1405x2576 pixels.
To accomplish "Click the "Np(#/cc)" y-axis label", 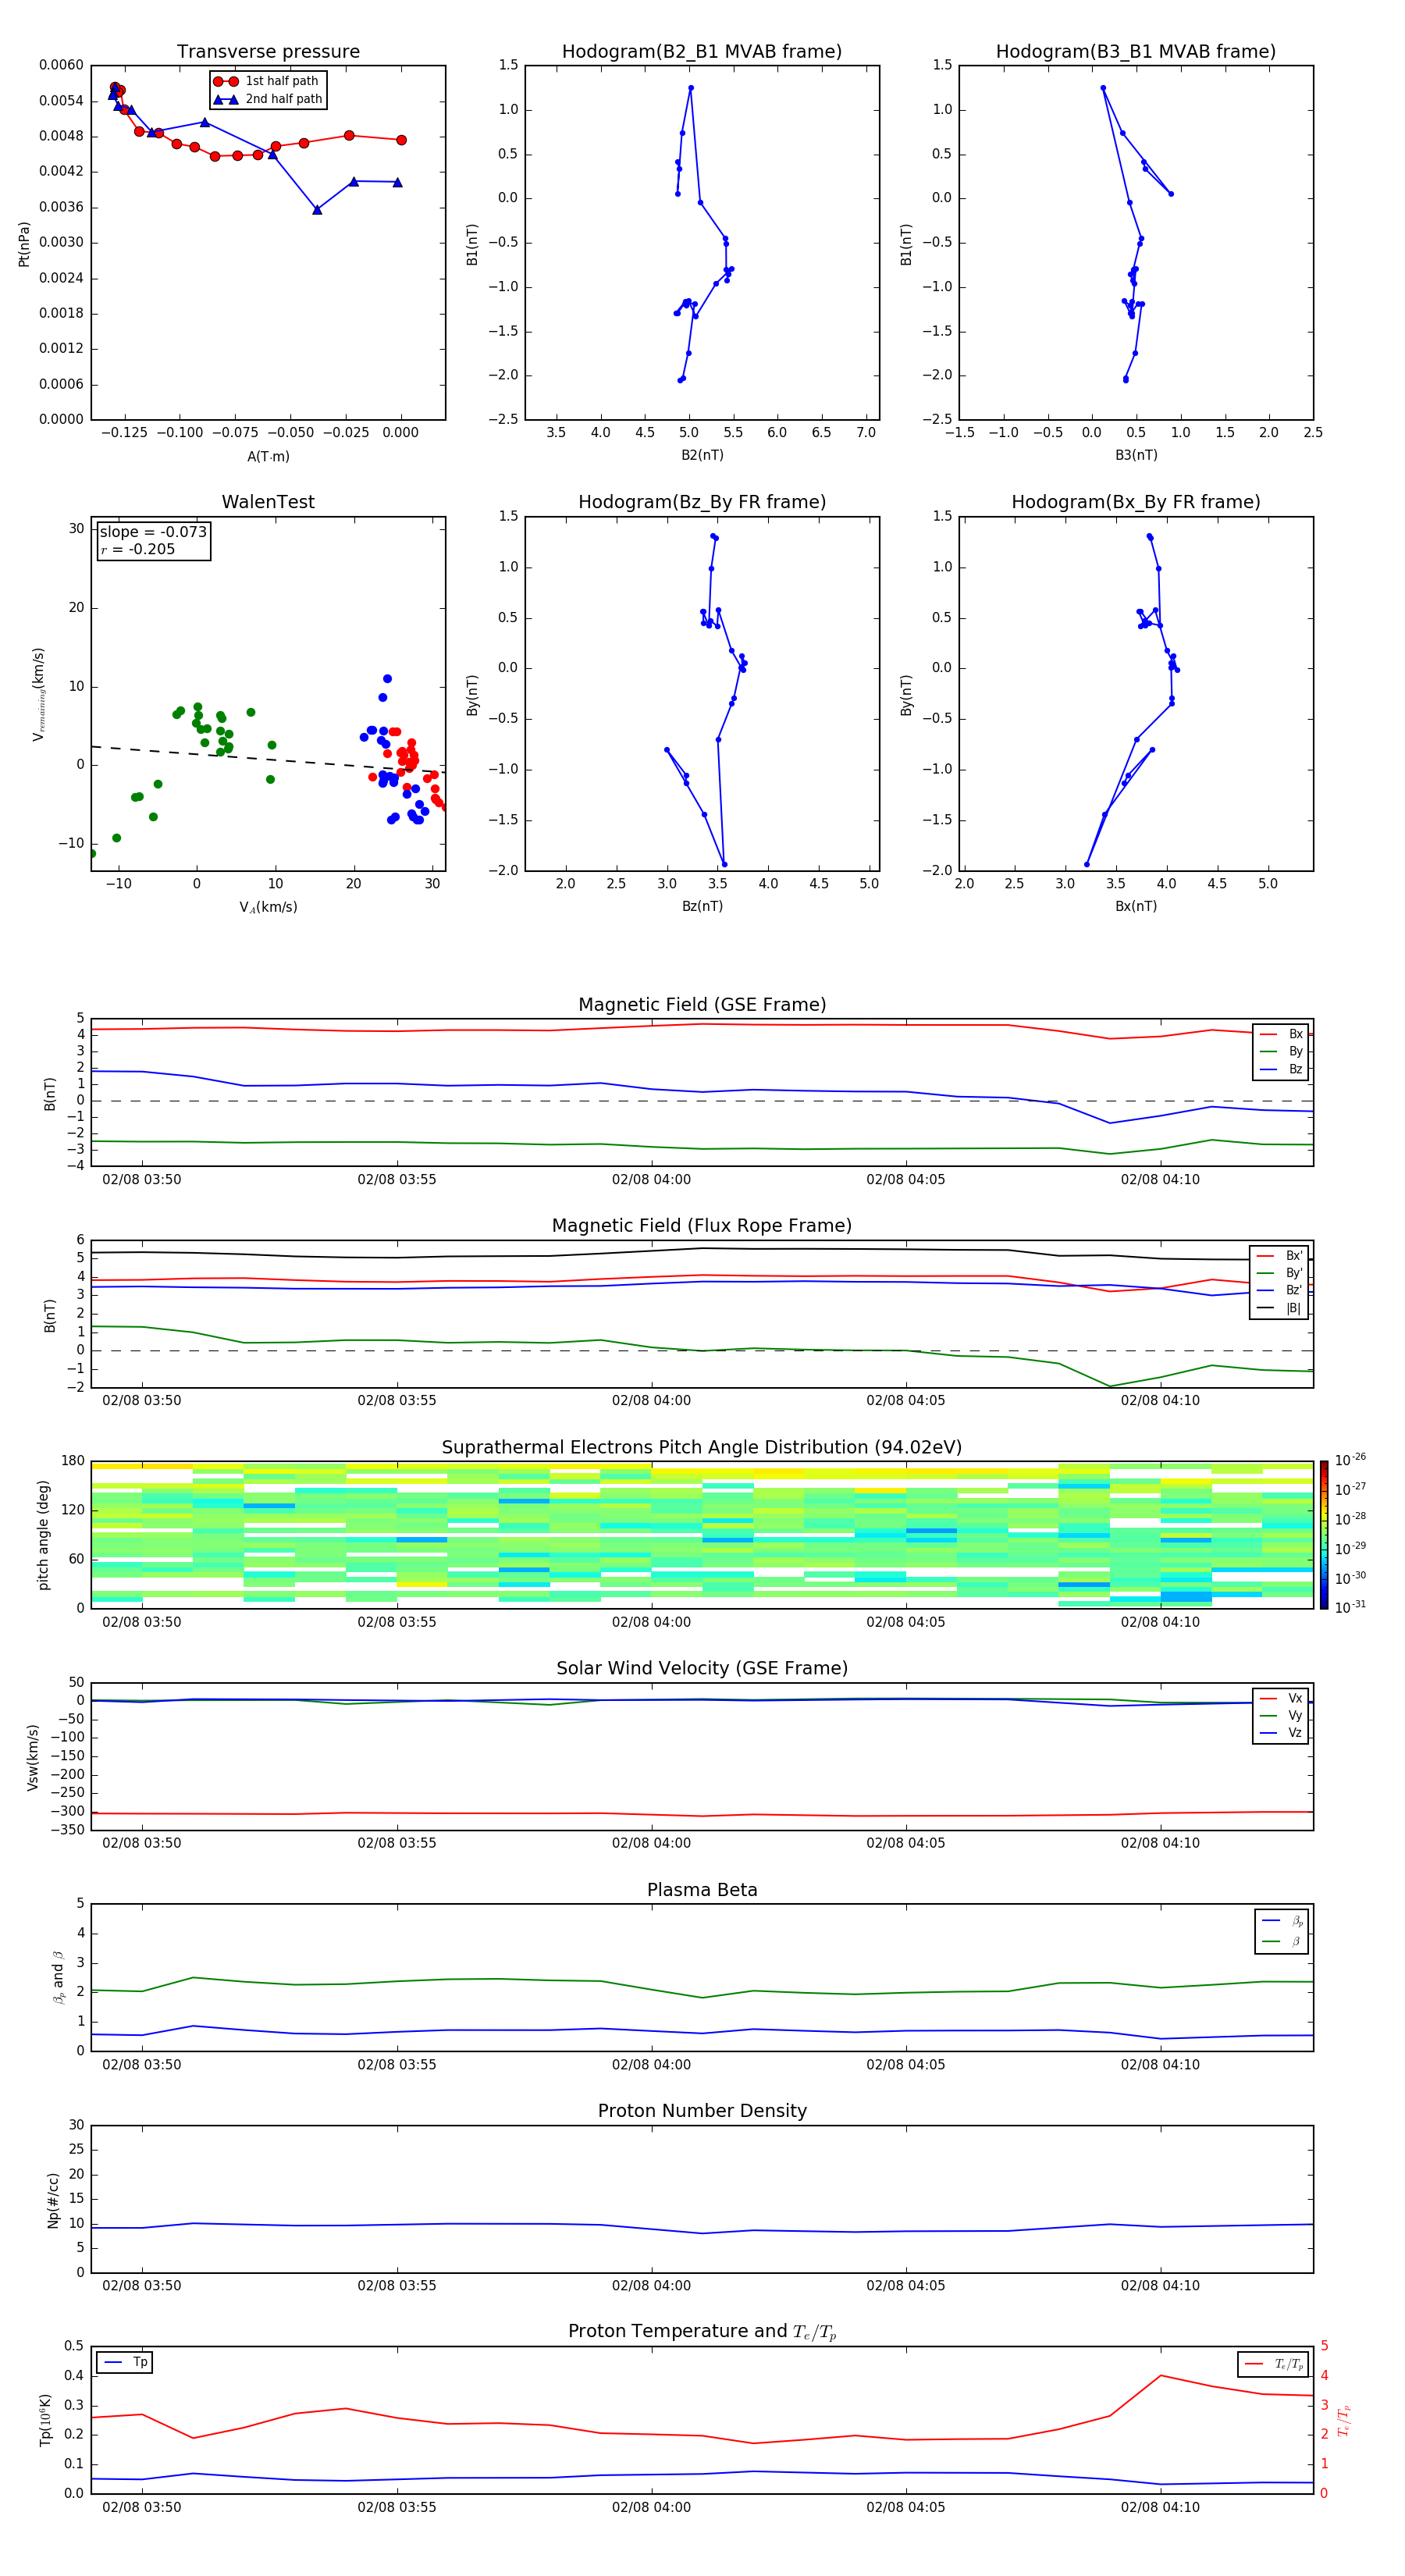I will pos(53,2199).
